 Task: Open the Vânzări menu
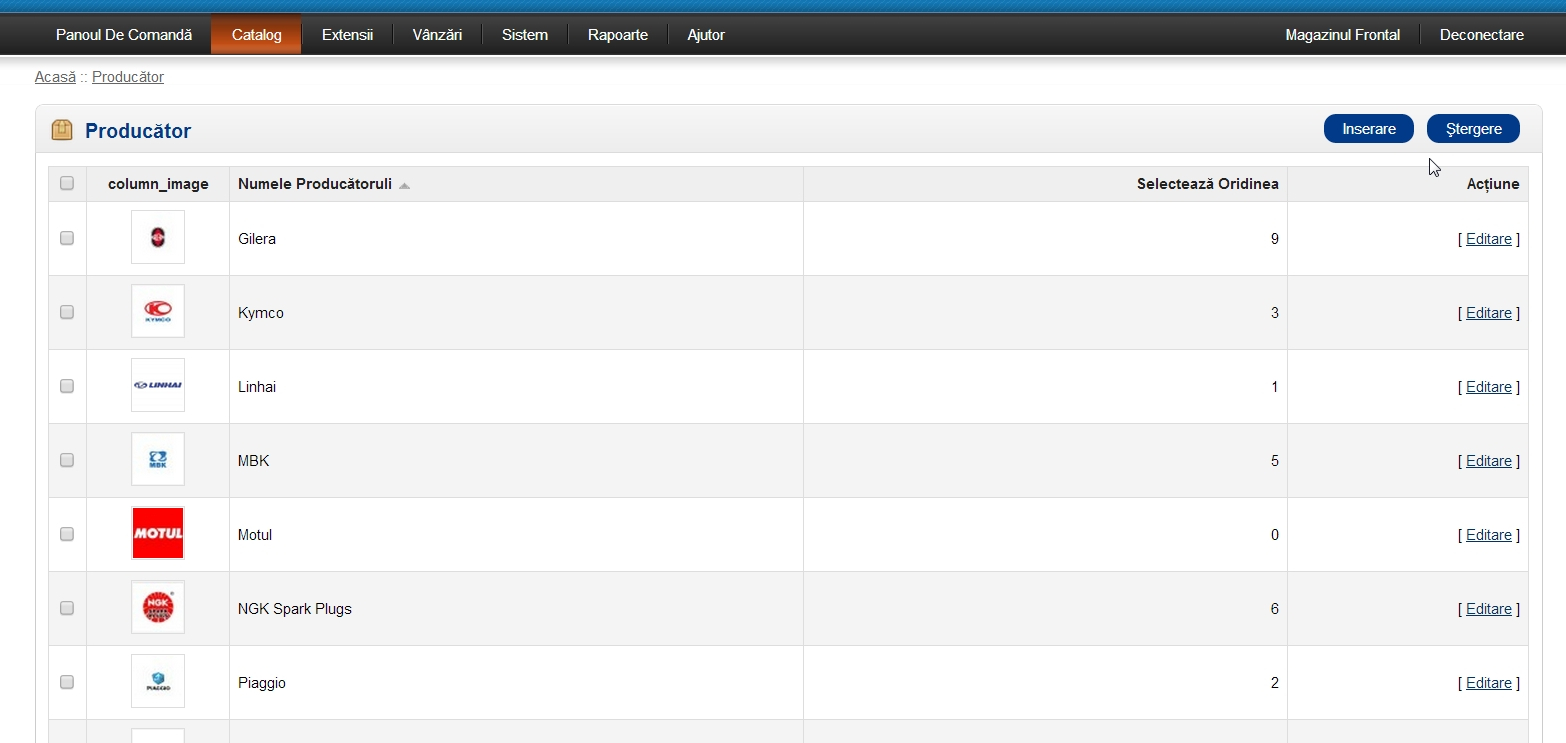pos(437,35)
